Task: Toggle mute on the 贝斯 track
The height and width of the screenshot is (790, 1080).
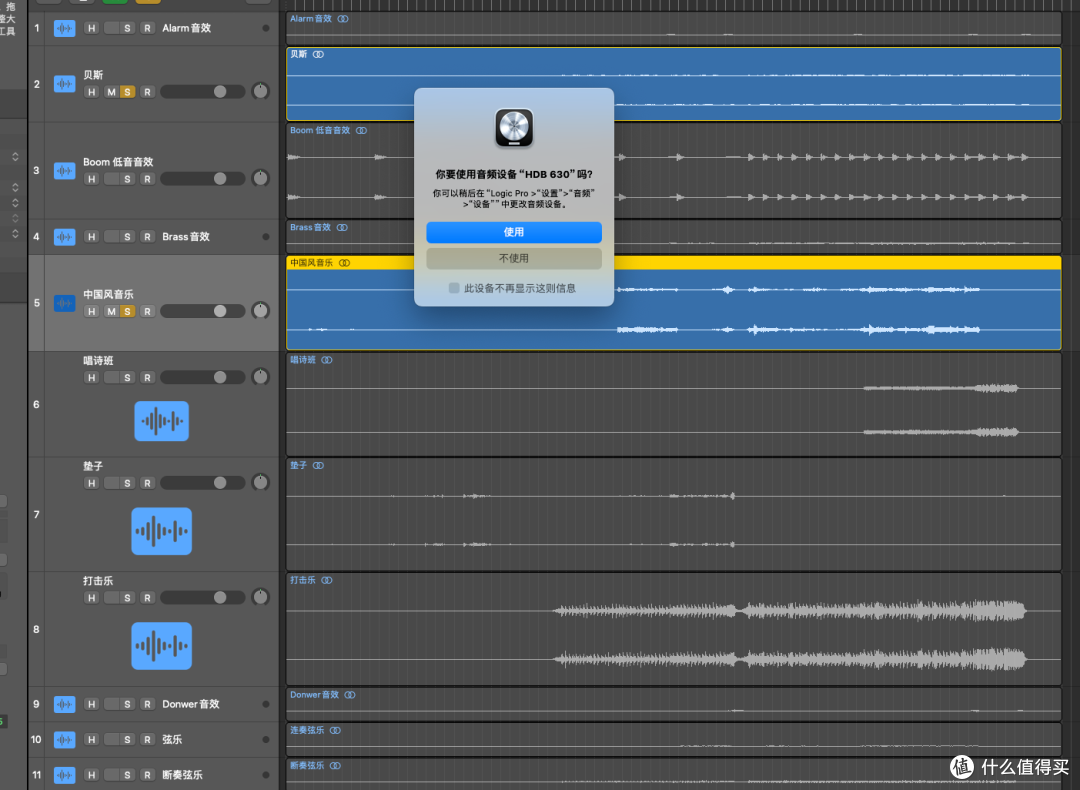Action: (111, 92)
